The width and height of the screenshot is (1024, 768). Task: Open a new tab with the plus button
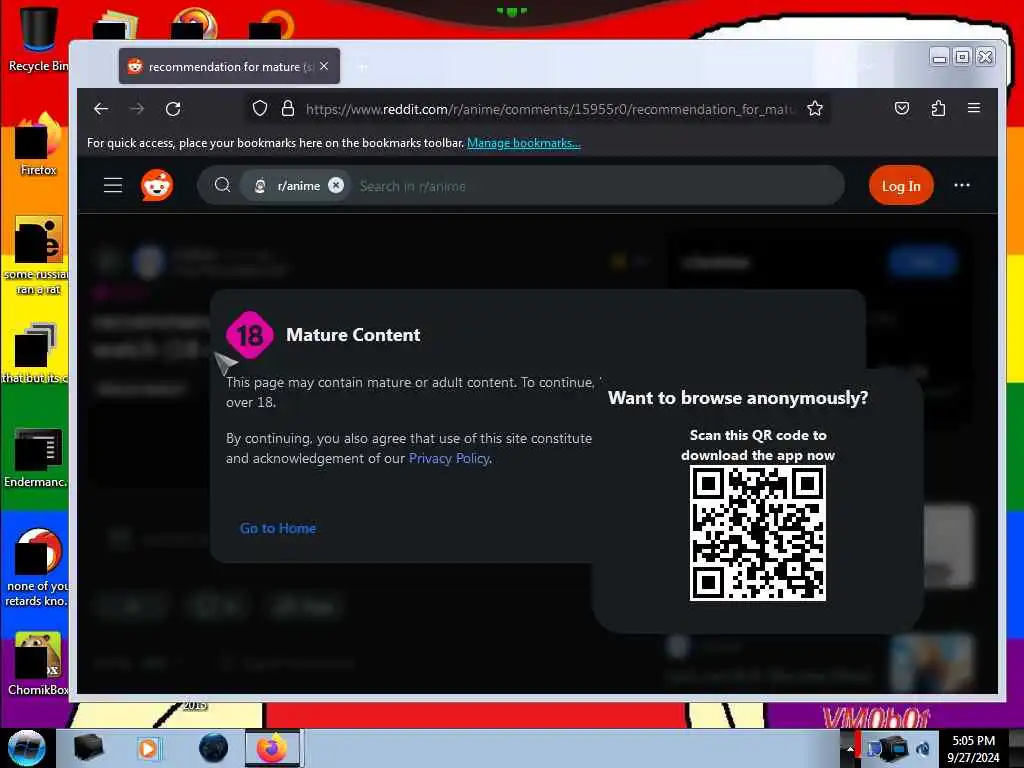click(x=362, y=67)
